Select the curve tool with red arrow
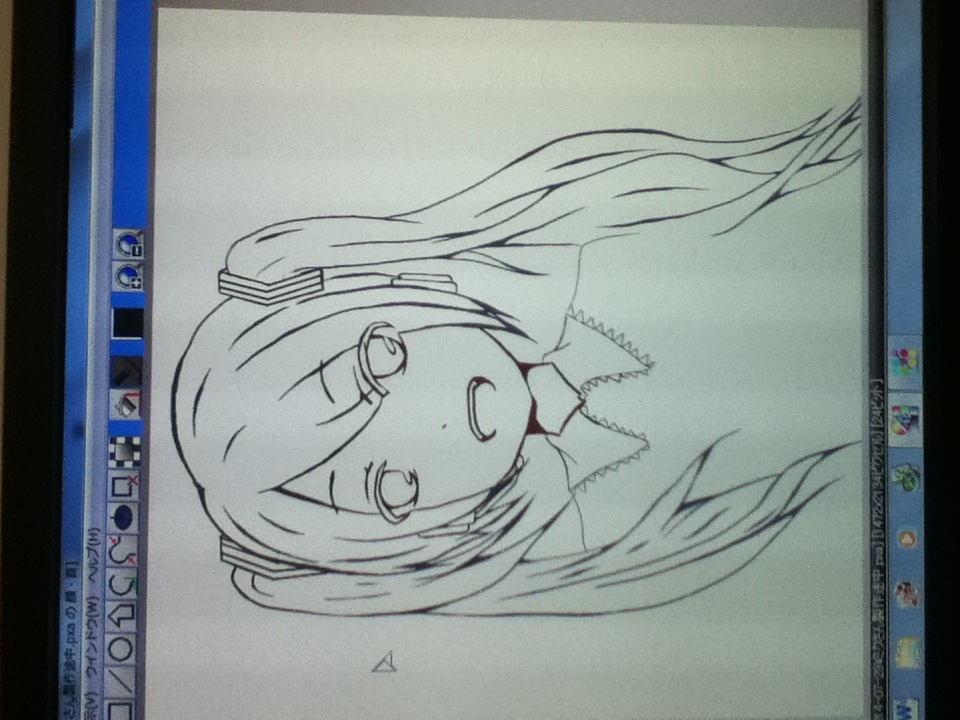Screen dimensions: 960x720 pos(123,549)
